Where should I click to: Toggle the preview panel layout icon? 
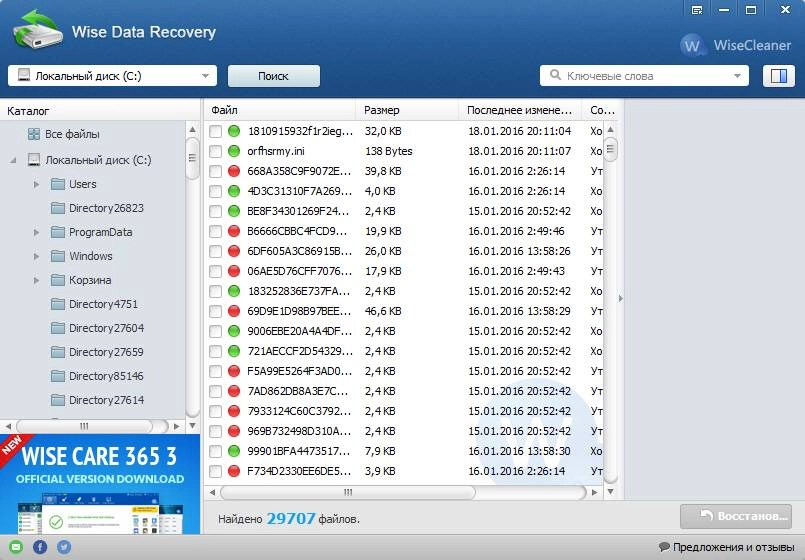pos(778,76)
